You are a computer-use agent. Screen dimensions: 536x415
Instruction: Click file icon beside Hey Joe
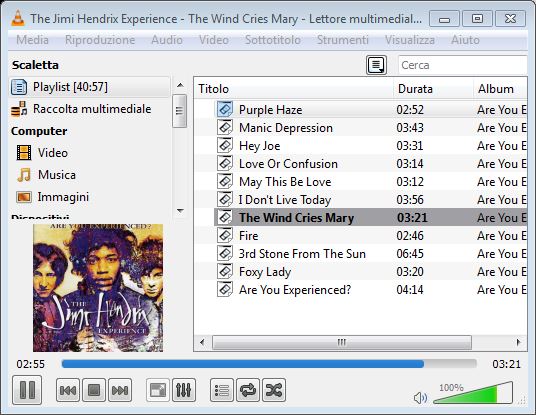(225, 145)
